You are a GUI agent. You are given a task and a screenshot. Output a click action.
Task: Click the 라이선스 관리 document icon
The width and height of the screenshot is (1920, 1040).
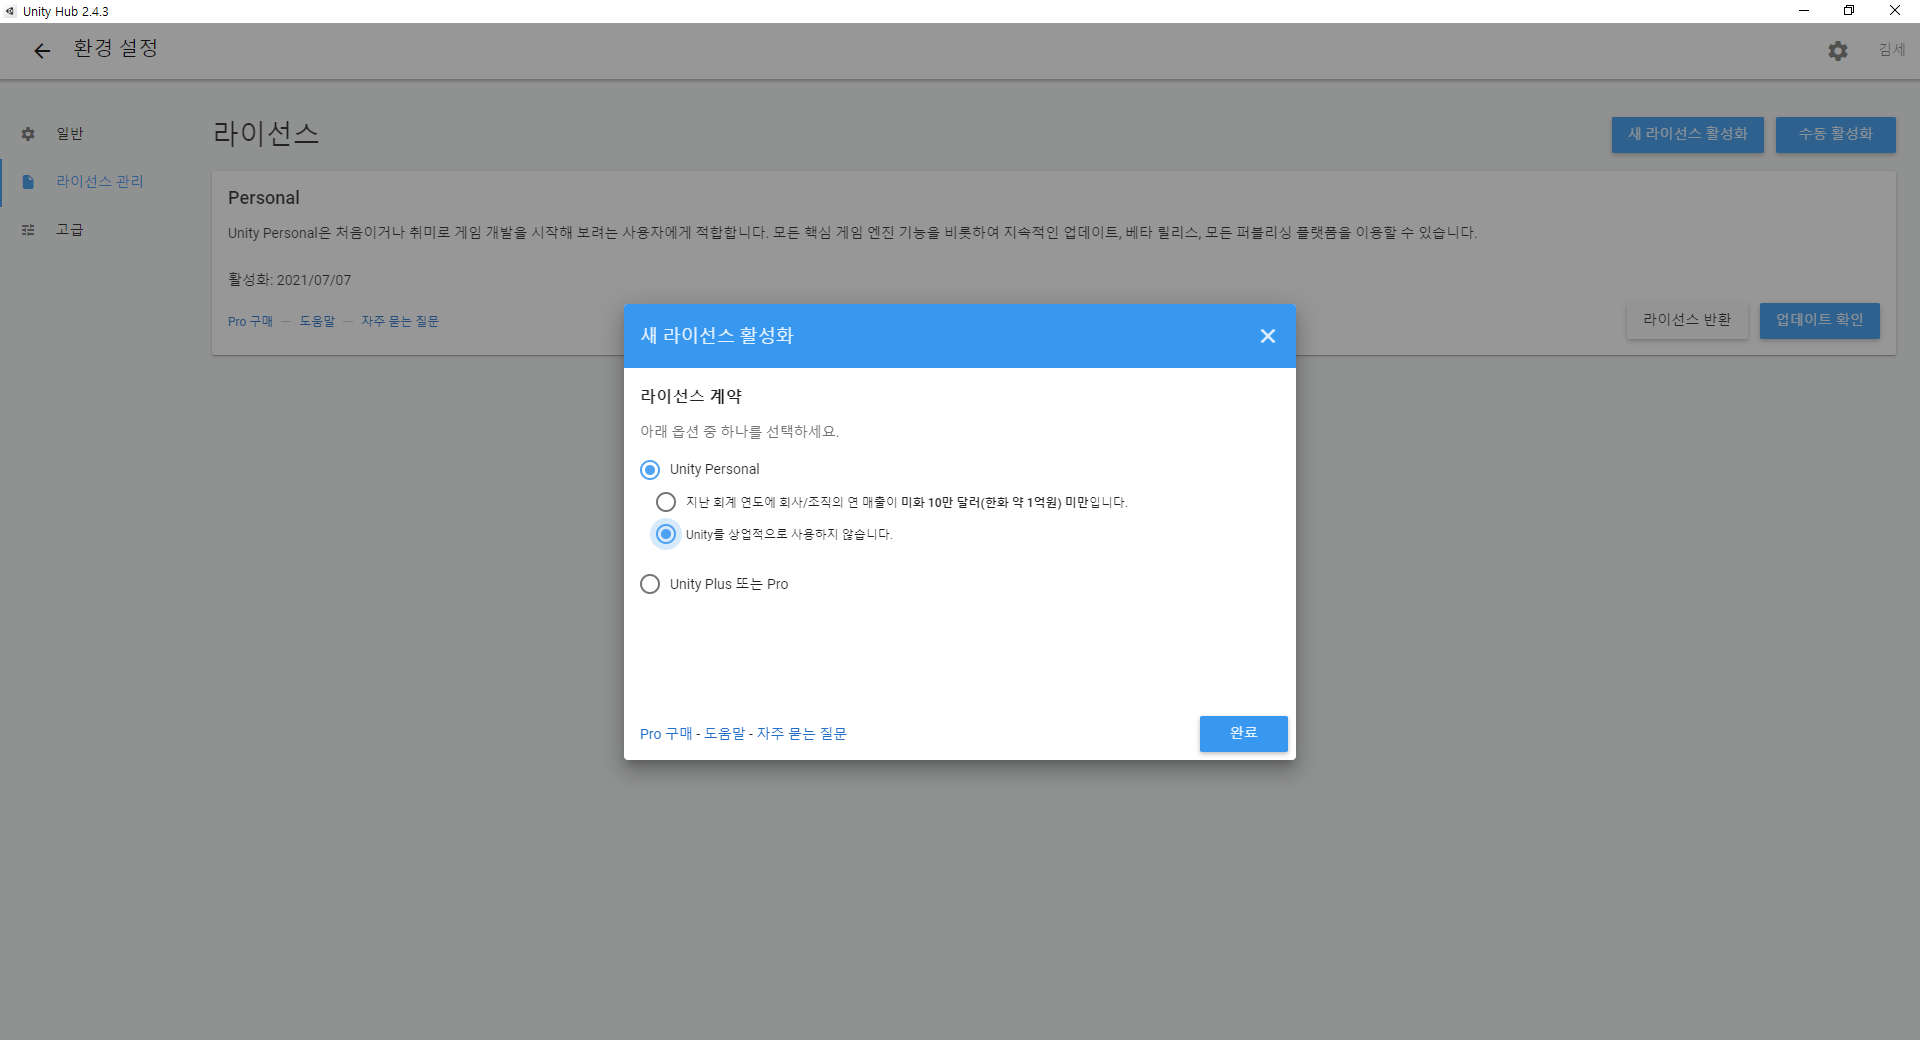pos(28,182)
